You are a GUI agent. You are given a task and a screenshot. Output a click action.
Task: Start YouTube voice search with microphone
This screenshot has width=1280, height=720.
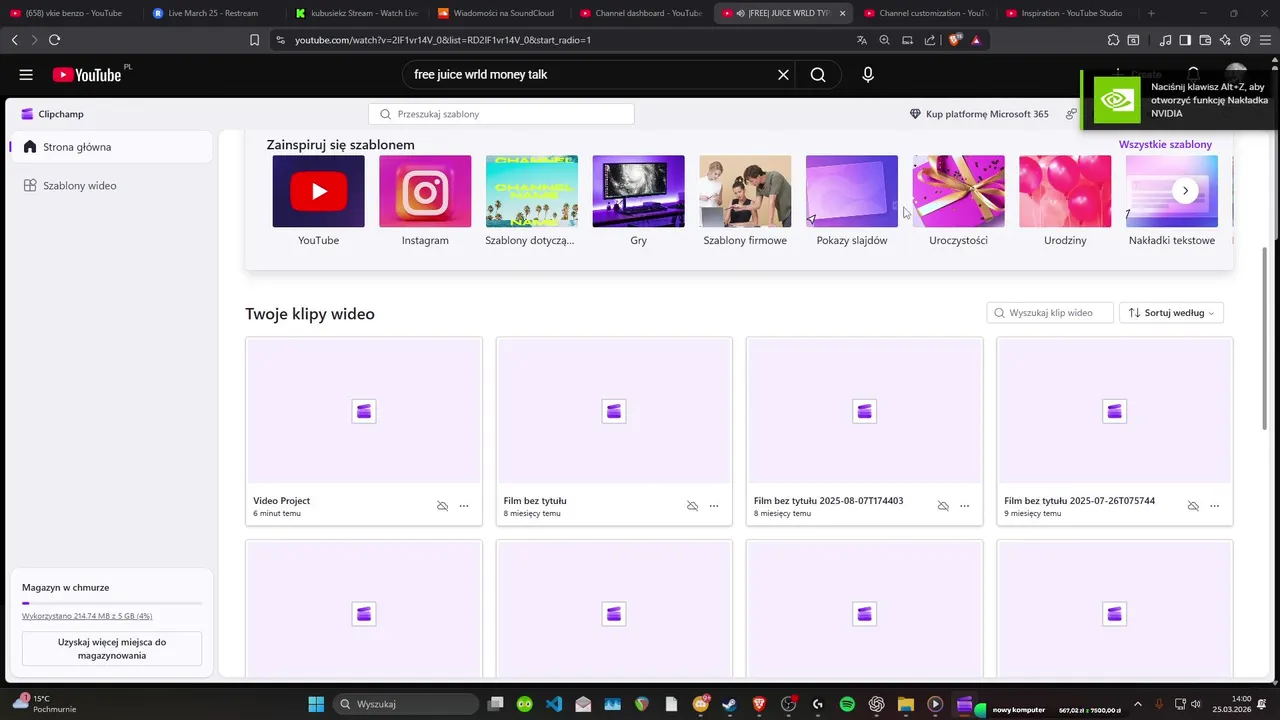click(868, 75)
